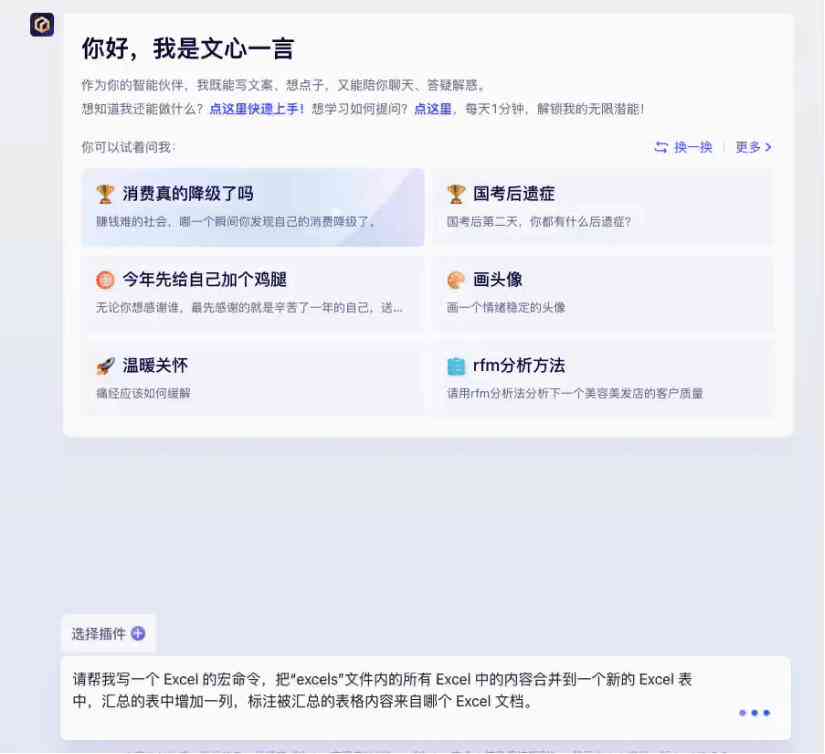Screen dimensions: 825x754
Task: Click the round badge icon beside 今年先给自己加个鸡腿
Action: 105,280
